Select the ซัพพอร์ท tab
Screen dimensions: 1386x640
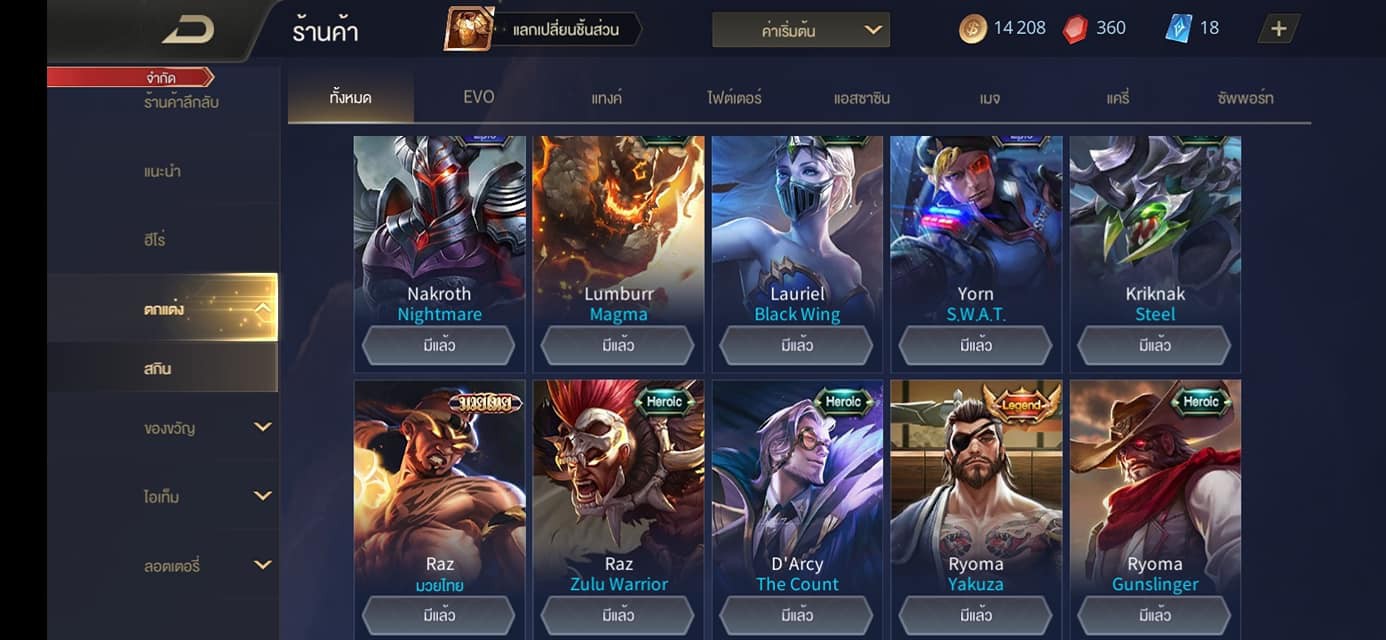pyautogui.click(x=1246, y=98)
